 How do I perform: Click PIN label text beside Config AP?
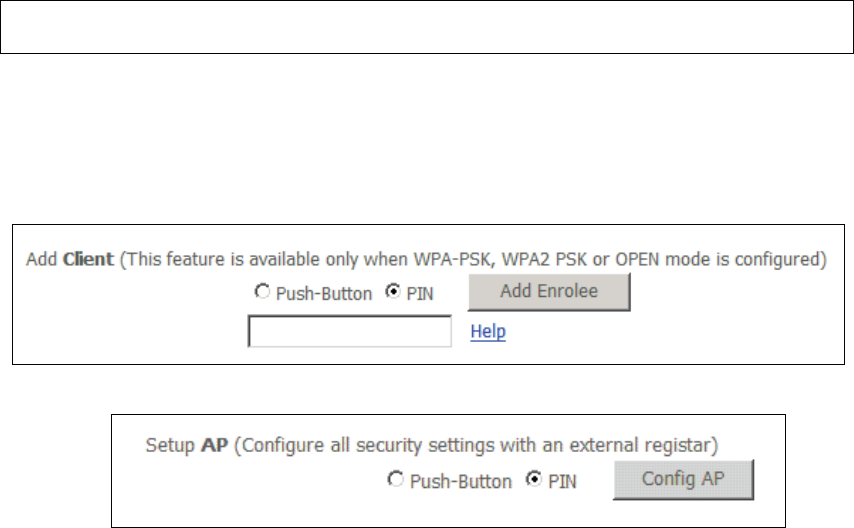[562, 482]
